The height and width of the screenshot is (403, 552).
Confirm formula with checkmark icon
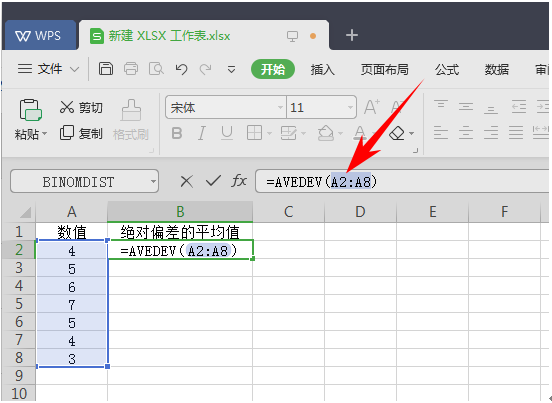point(213,181)
